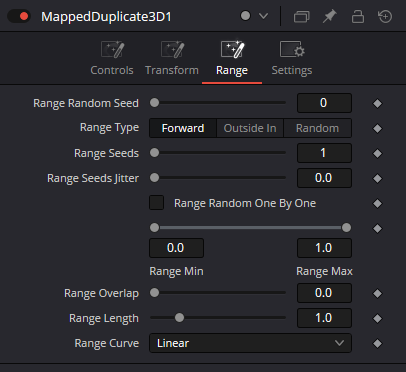The height and width of the screenshot is (372, 406).
Task: Click the Range Random Seed value field
Action: click(x=324, y=103)
